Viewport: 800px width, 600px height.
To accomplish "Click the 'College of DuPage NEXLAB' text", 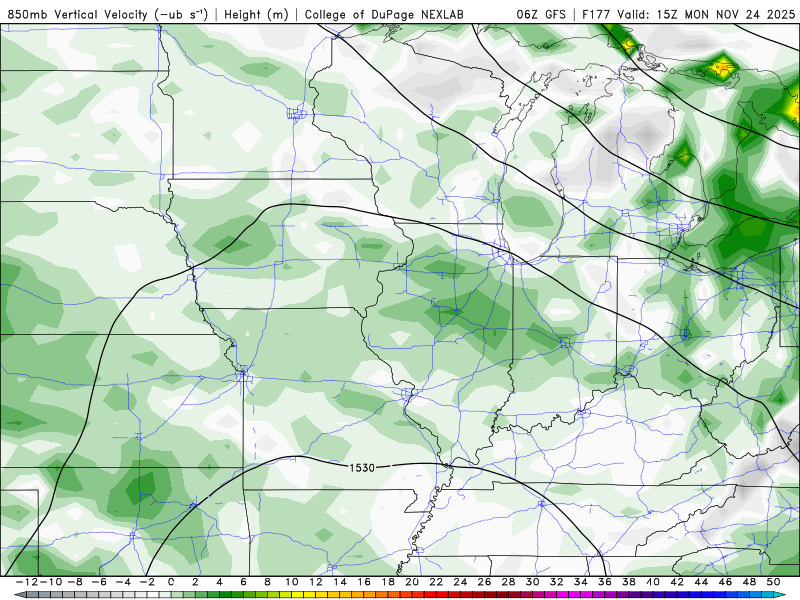I will [384, 14].
